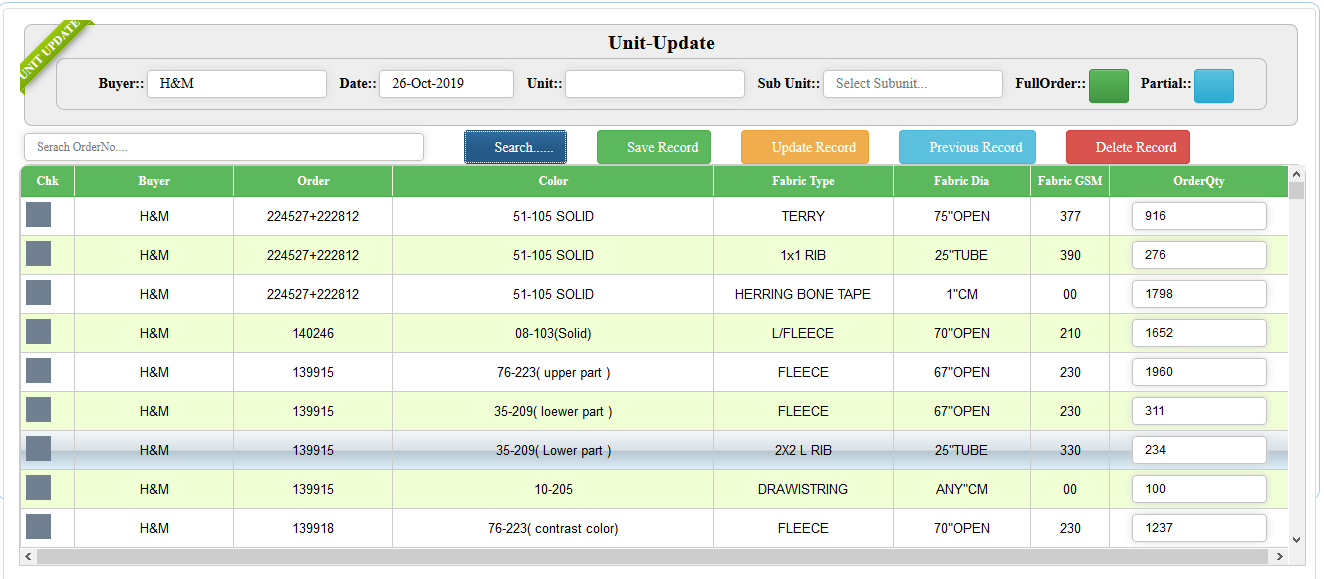Click the 1"CM fabric dia cell
The width and height of the screenshot is (1324, 579).
tap(962, 294)
